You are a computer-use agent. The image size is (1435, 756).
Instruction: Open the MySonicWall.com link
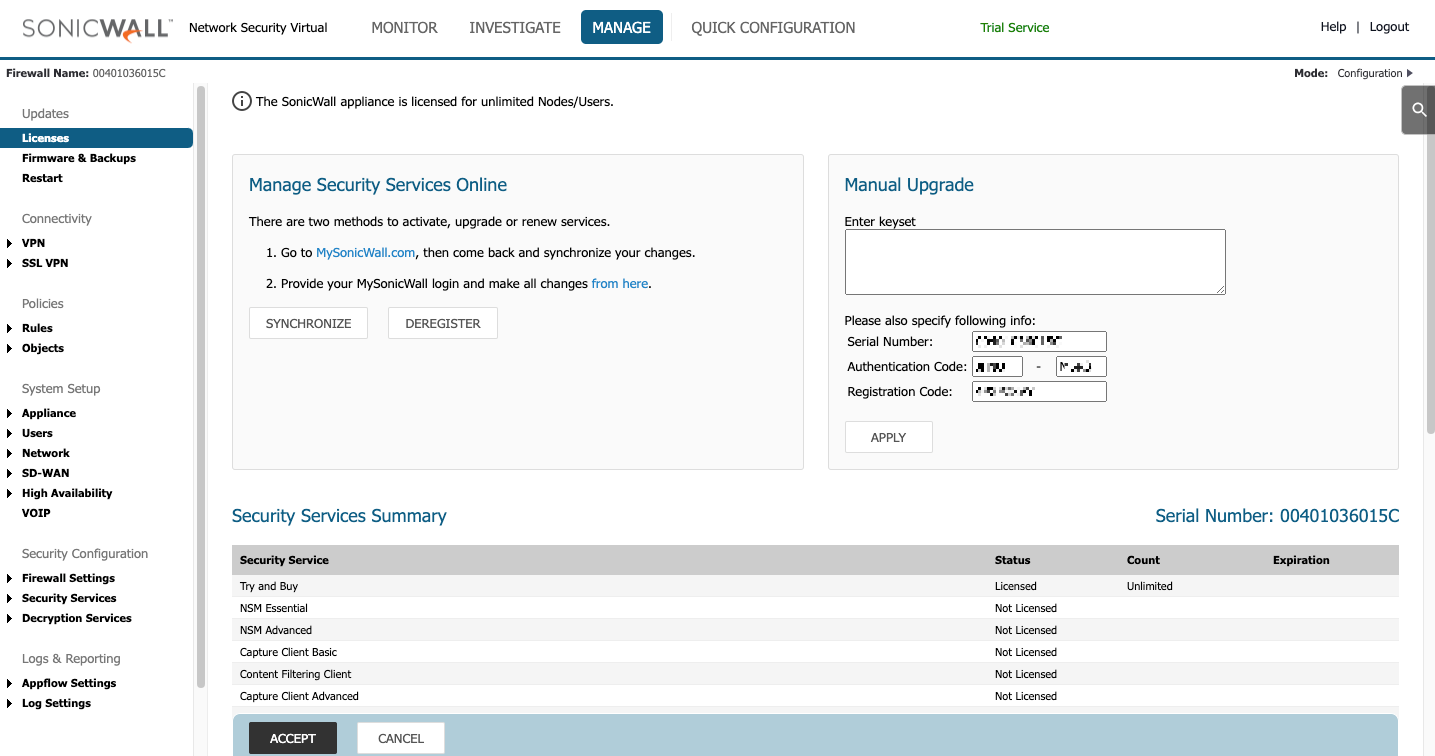365,253
